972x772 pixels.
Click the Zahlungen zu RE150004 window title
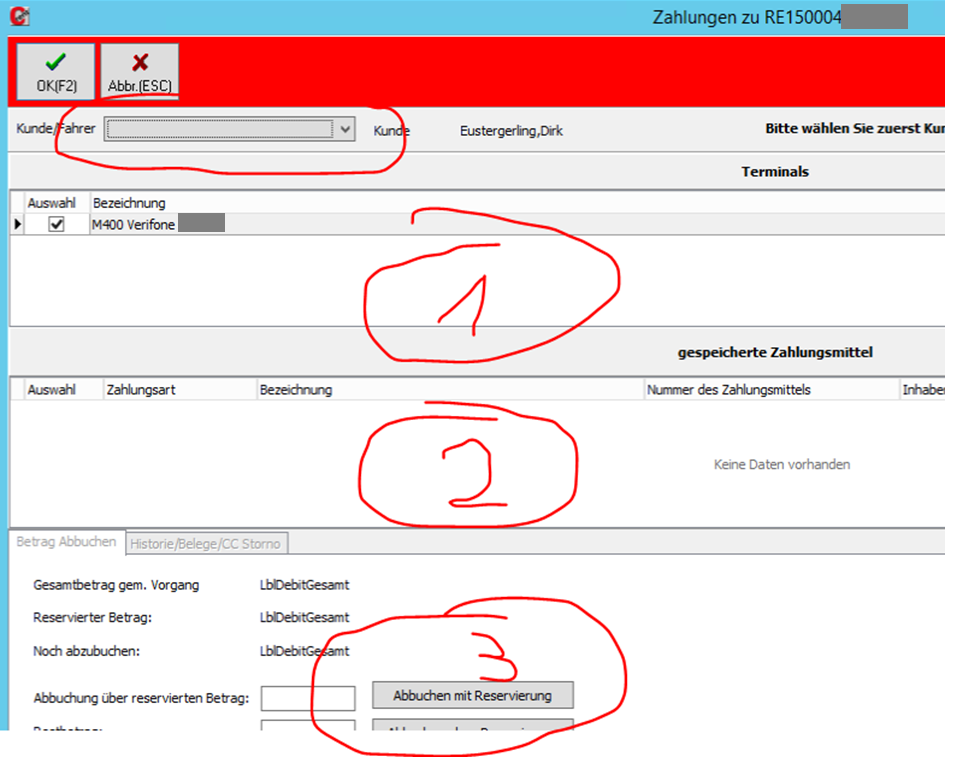pyautogui.click(x=745, y=17)
